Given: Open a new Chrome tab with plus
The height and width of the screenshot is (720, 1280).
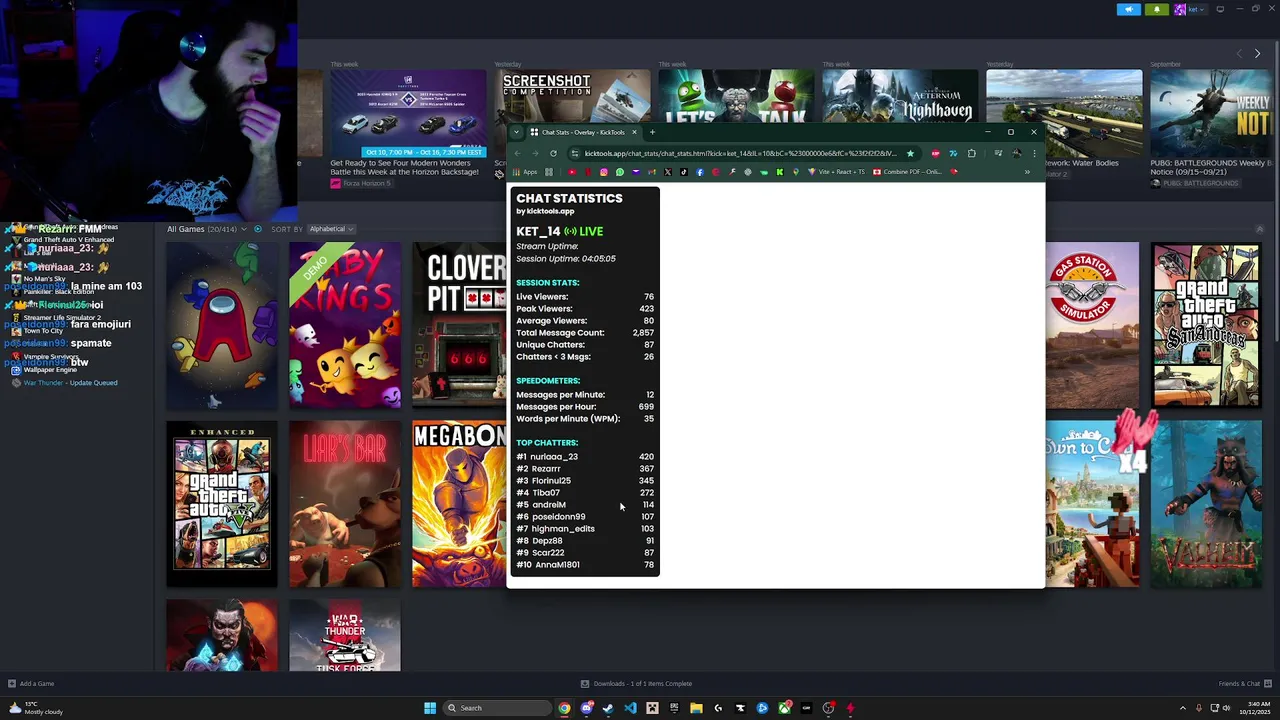Looking at the screenshot, I should [652, 132].
